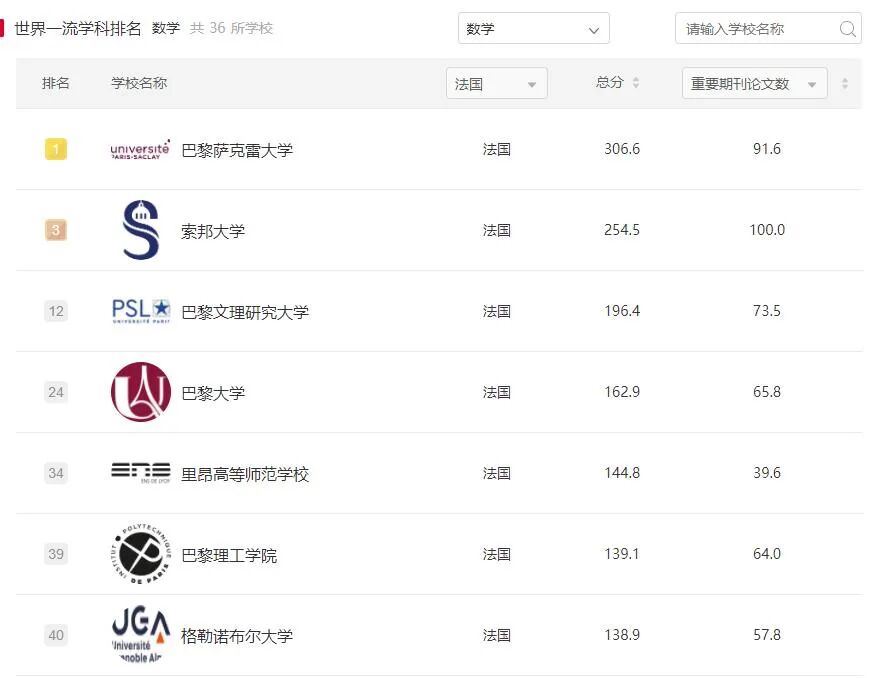Click the PSL star logo
The height and width of the screenshot is (678, 878).
click(139, 311)
